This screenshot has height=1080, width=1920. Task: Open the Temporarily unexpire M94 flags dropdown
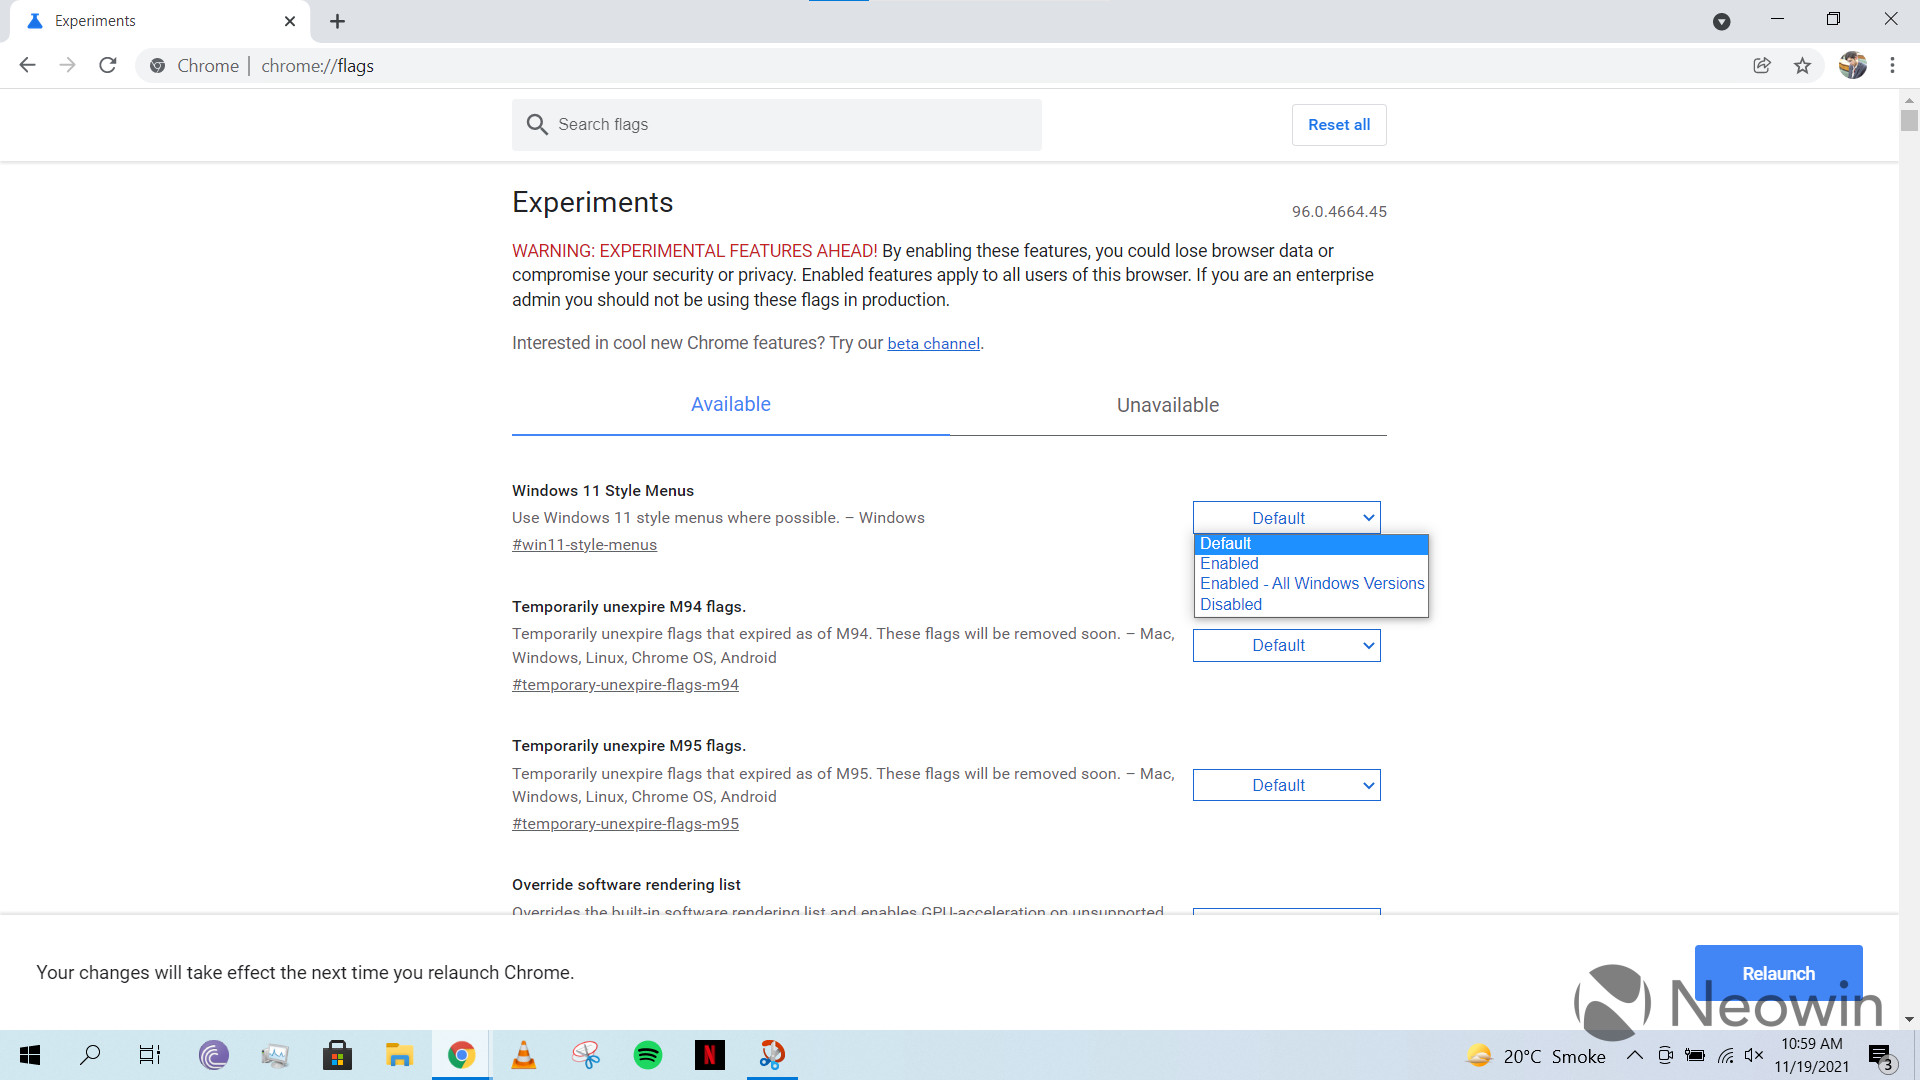pos(1286,645)
